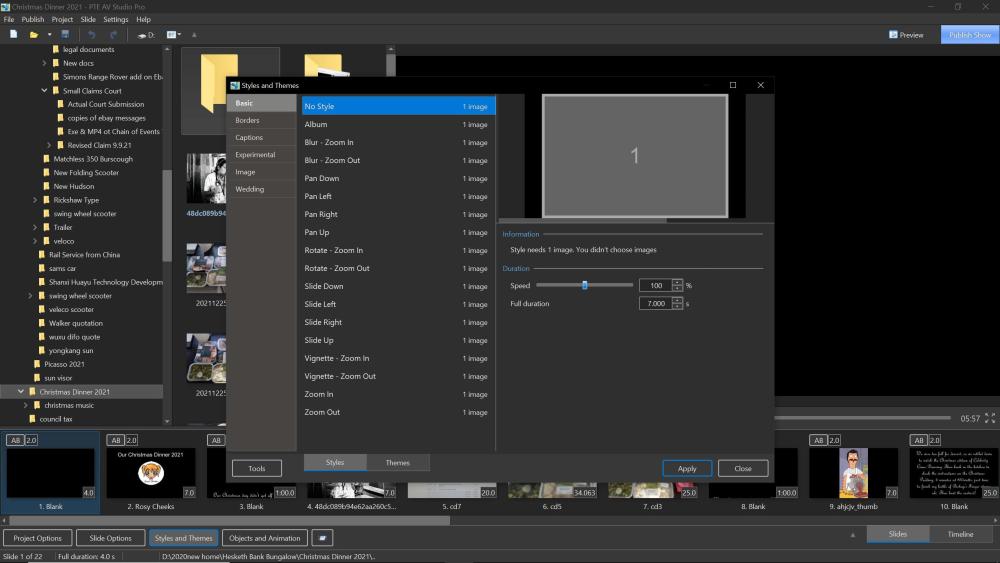Open the Publish menu
Screen dimensions: 1000x563
pos(33,20)
